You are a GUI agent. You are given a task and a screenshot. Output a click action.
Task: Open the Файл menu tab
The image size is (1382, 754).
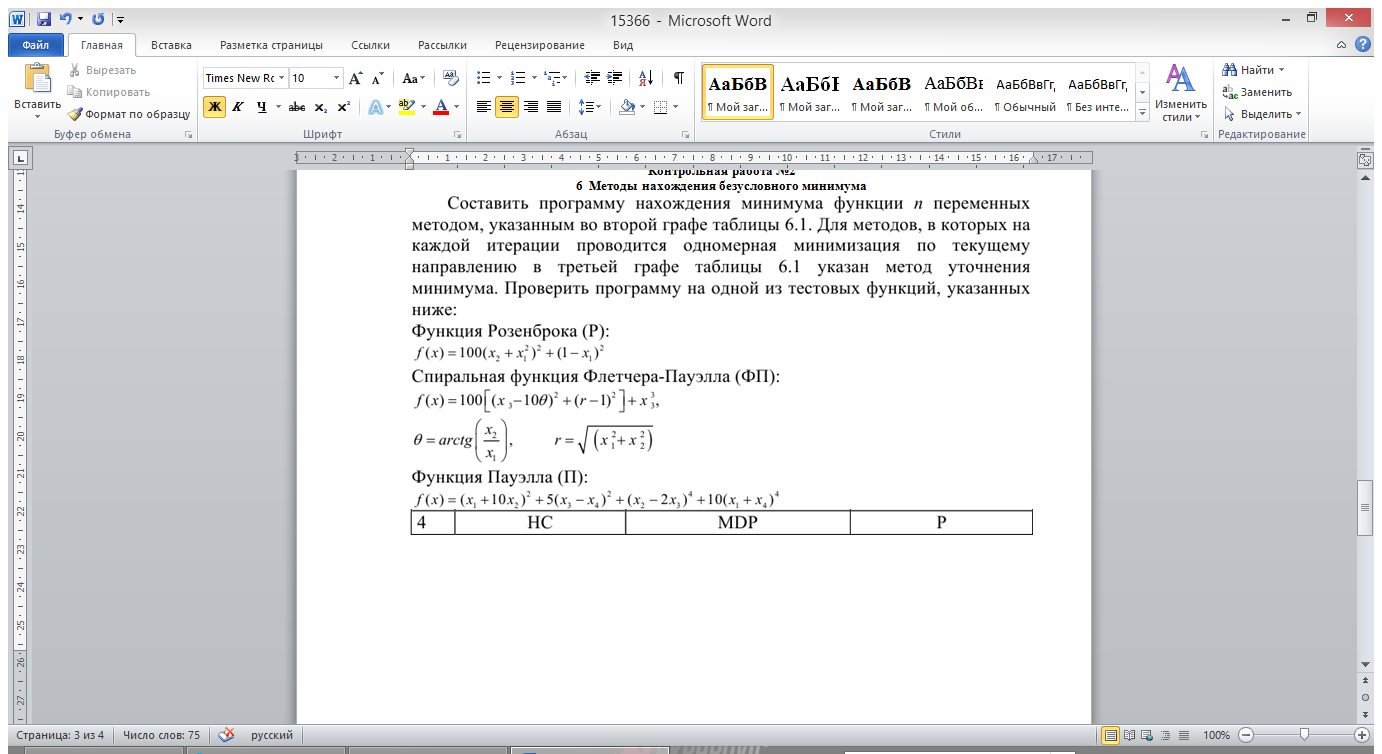[x=35, y=45]
